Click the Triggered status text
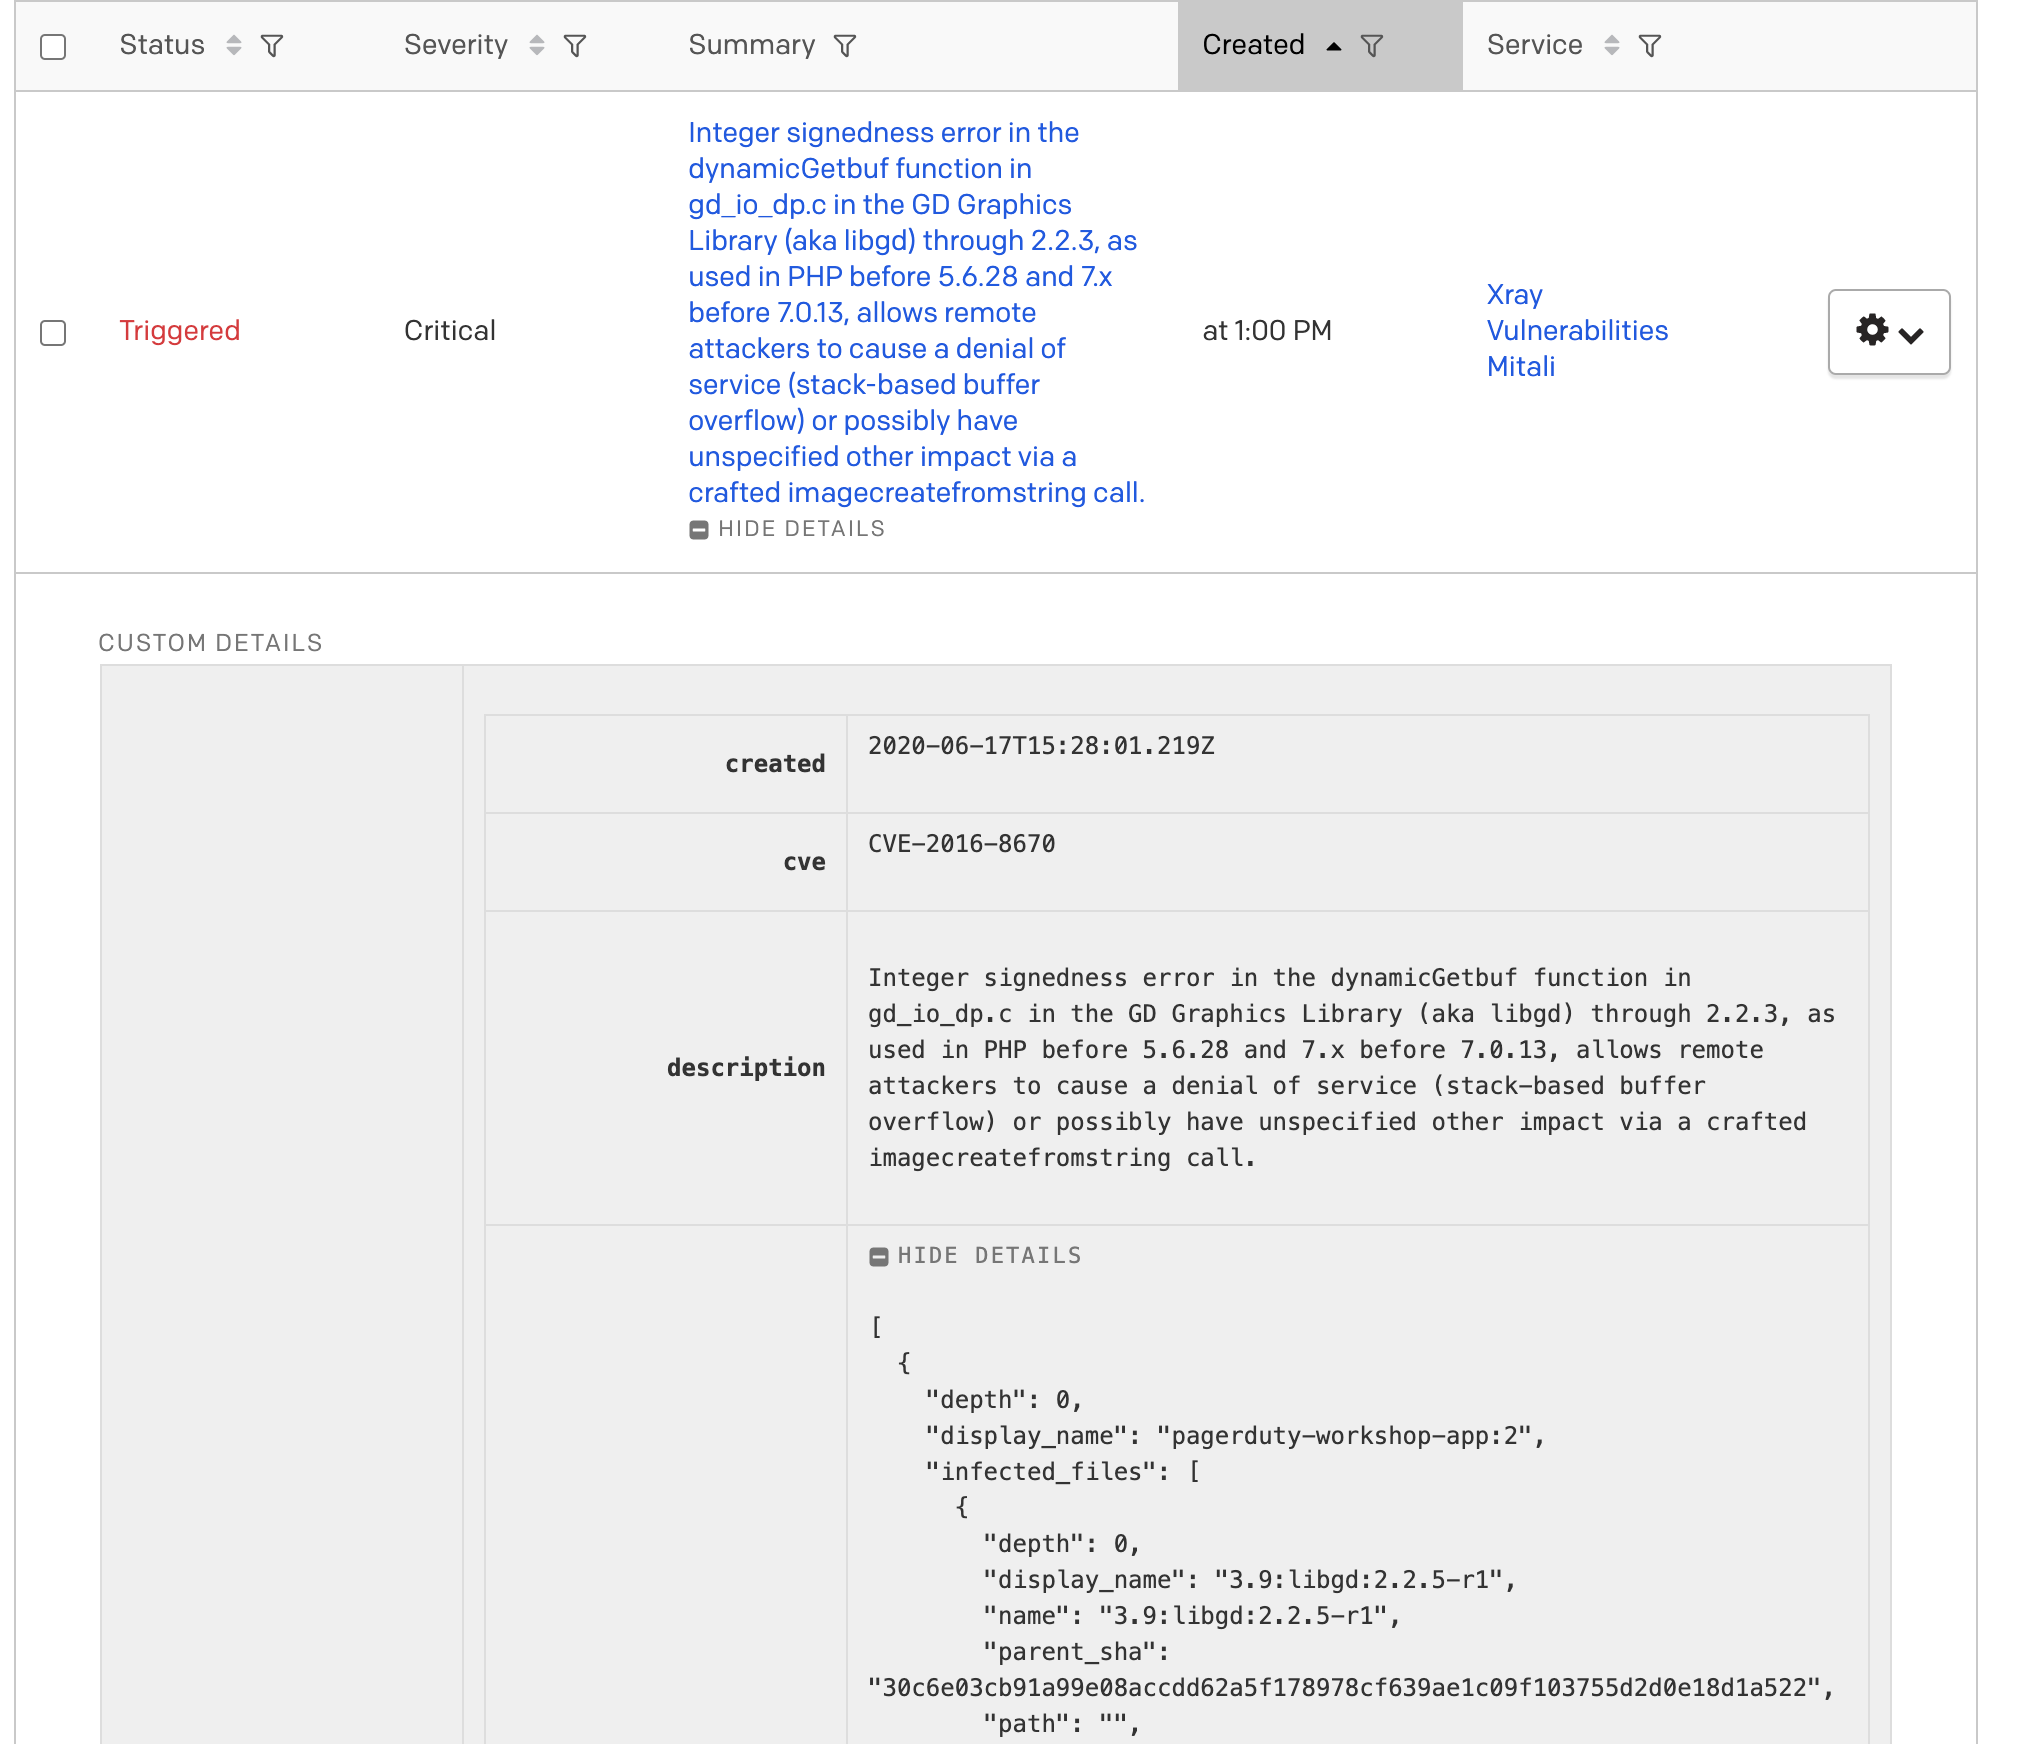The height and width of the screenshot is (1744, 2024). (x=180, y=331)
